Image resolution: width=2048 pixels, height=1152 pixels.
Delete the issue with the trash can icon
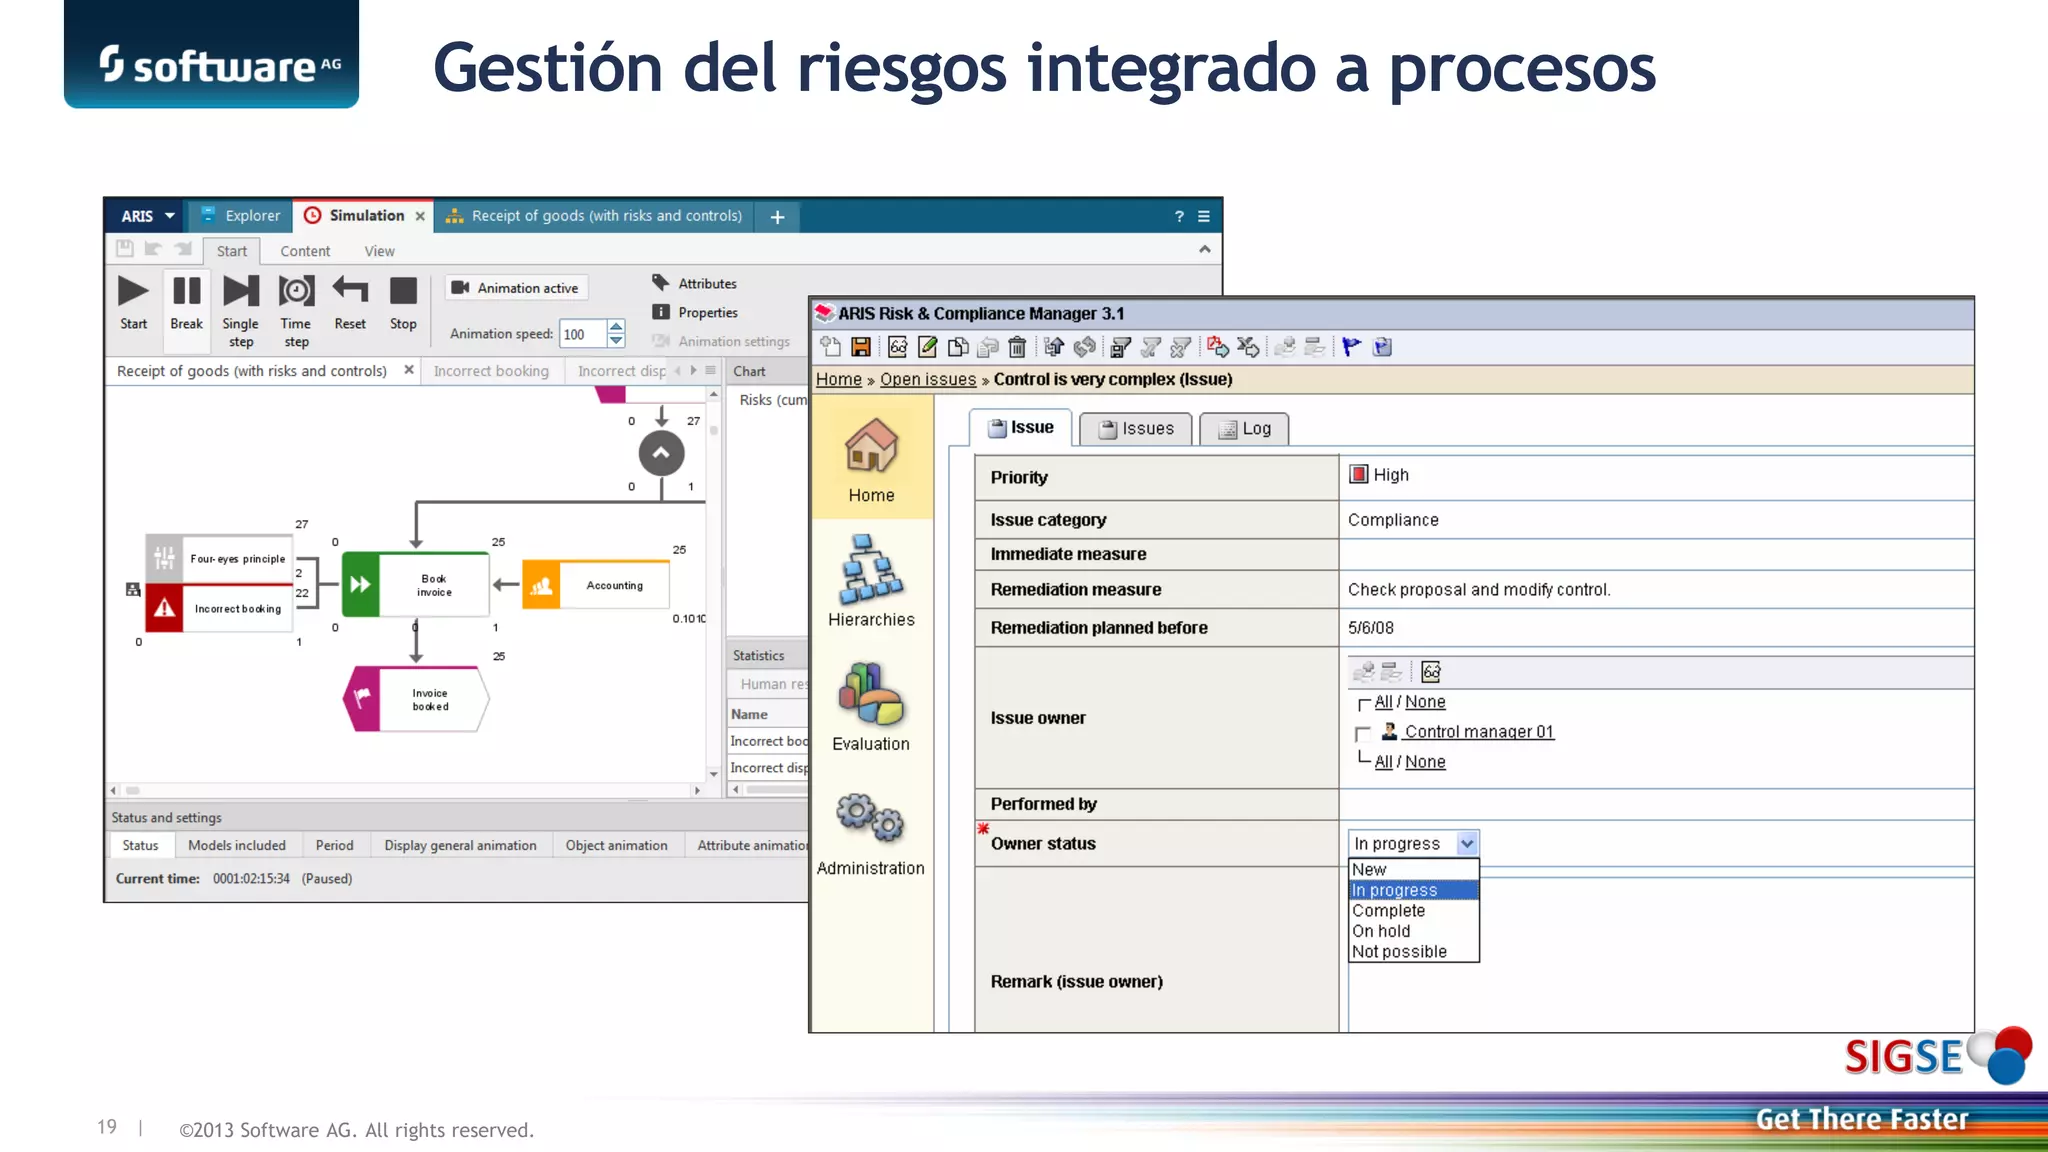click(x=1017, y=347)
